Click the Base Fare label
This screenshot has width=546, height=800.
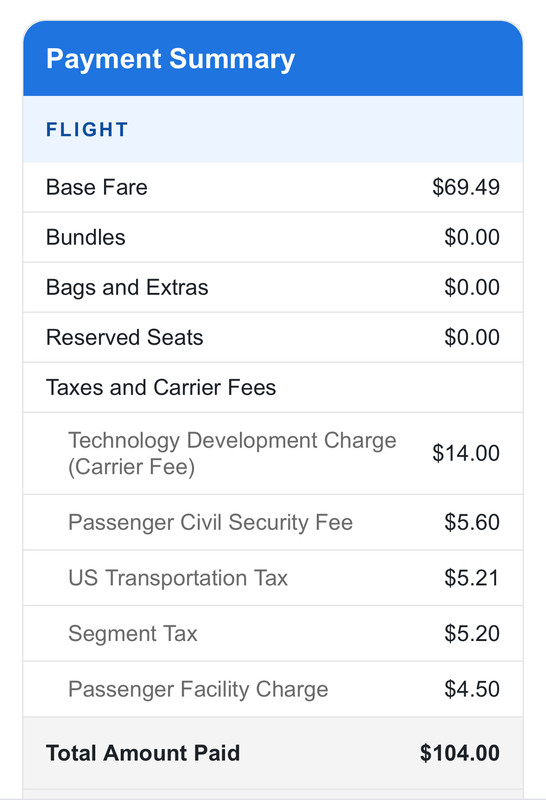(96, 187)
